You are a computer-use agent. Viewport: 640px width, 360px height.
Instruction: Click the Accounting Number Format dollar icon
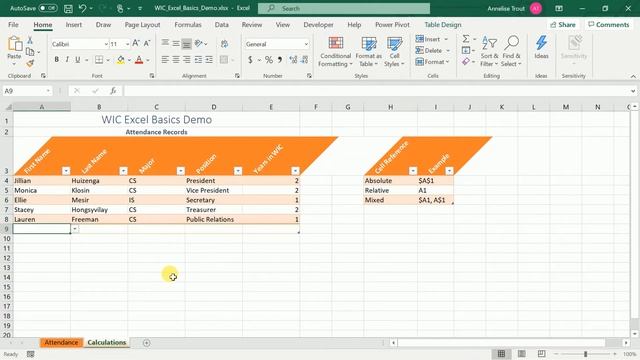[250, 60]
